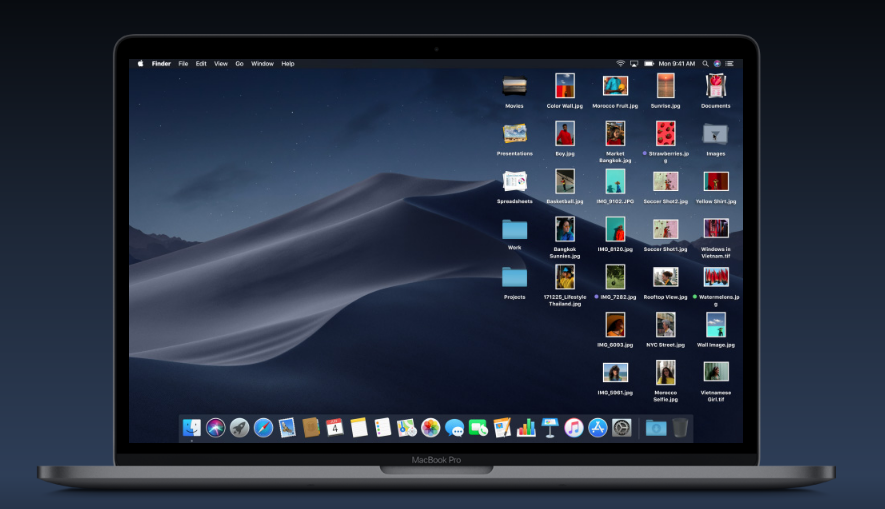Select NYC Street.jpg thumbnail
Viewport: 885px width, 509px height.
click(x=665, y=325)
